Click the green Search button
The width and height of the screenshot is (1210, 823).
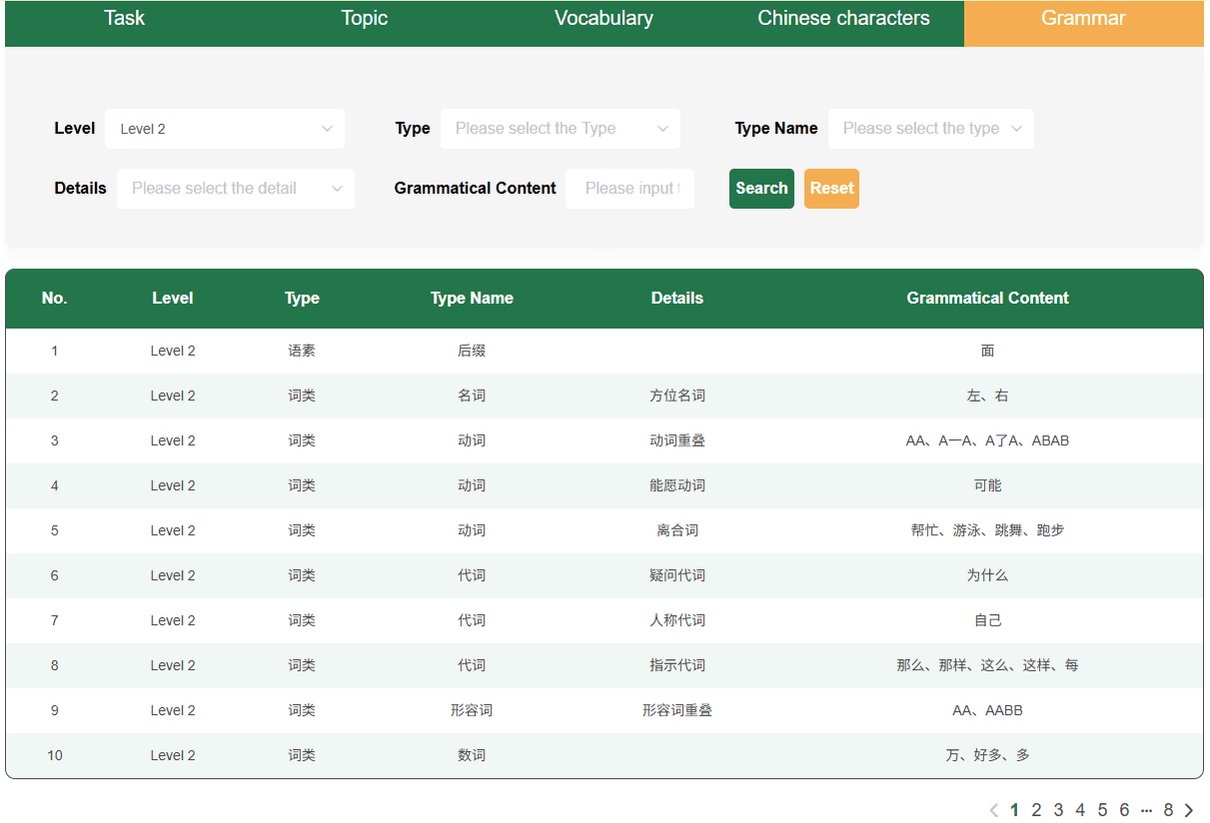click(761, 189)
